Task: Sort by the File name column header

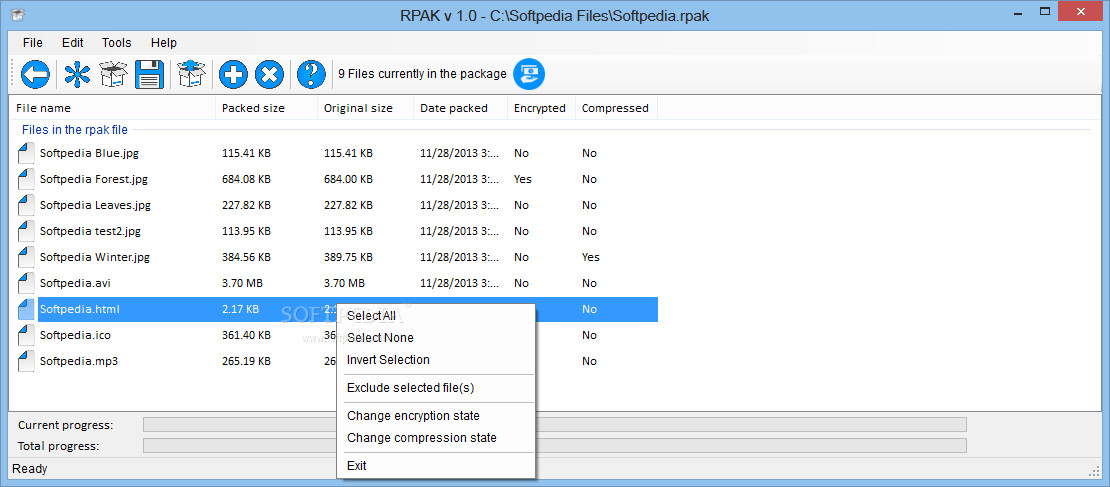Action: point(113,108)
